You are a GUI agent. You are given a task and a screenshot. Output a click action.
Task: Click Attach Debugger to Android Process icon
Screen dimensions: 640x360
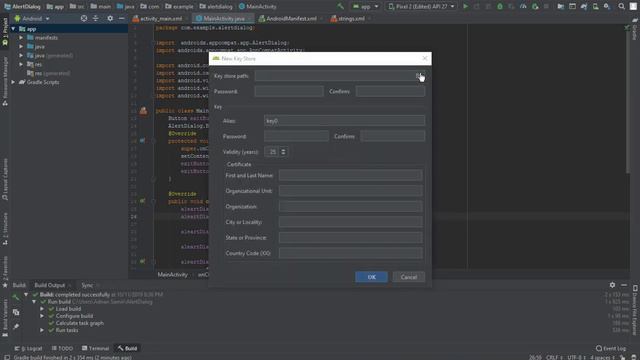click(535, 7)
